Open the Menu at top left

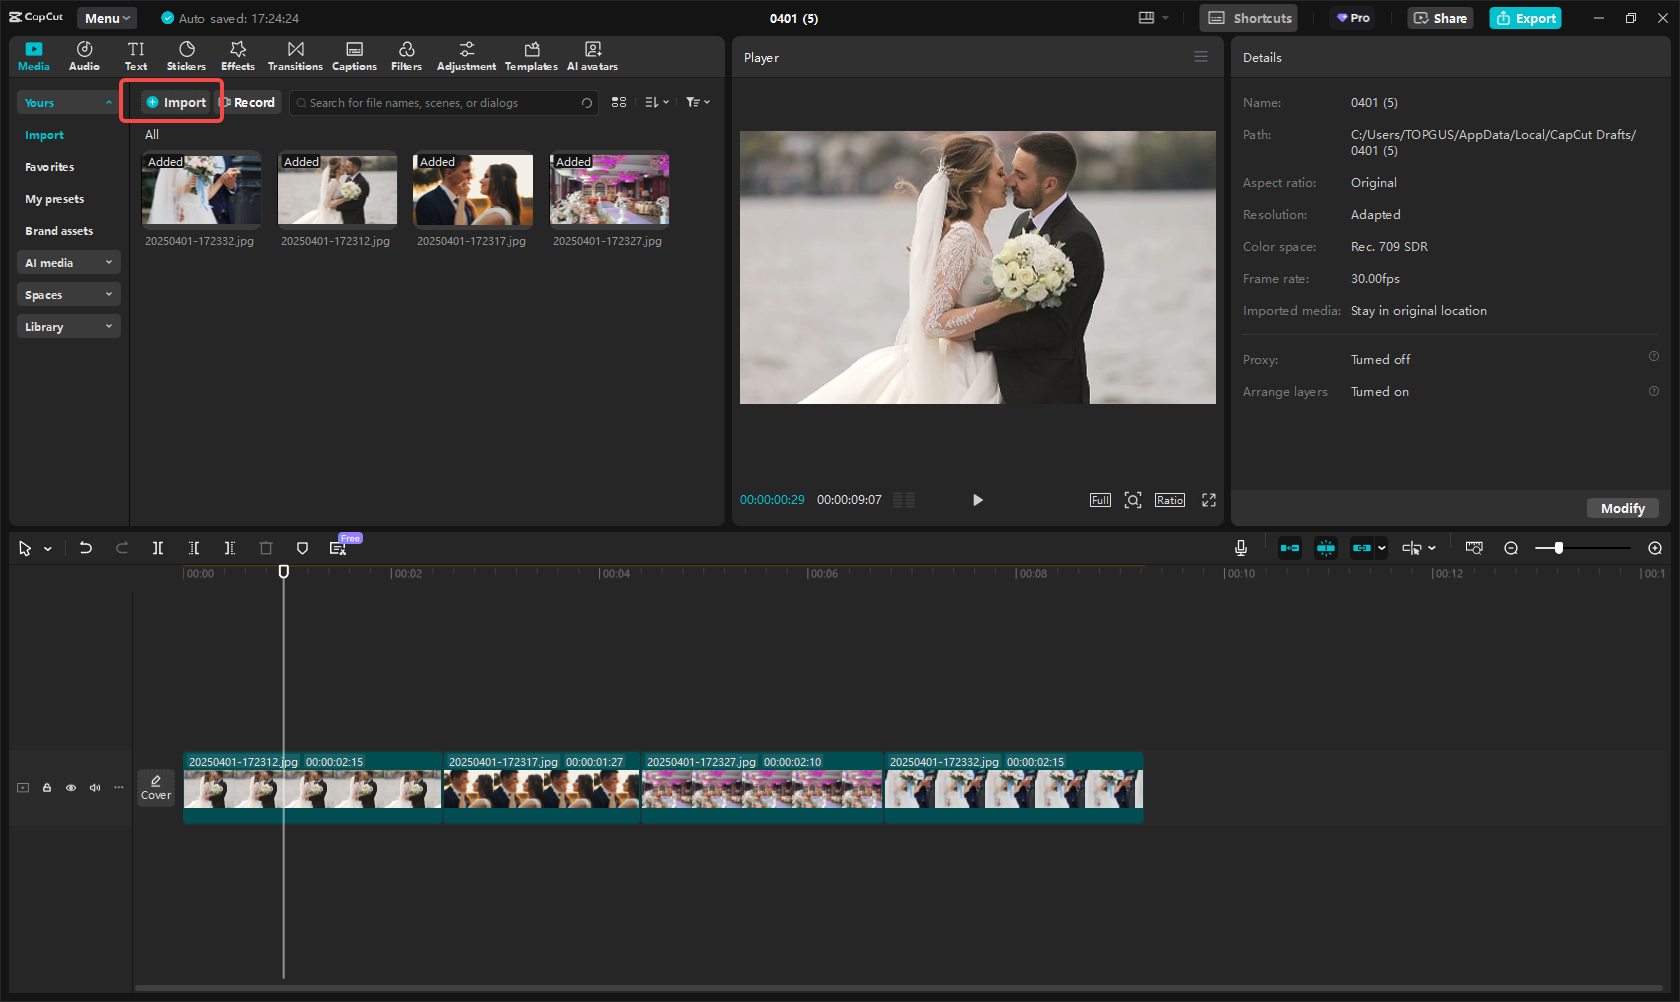[x=105, y=17]
